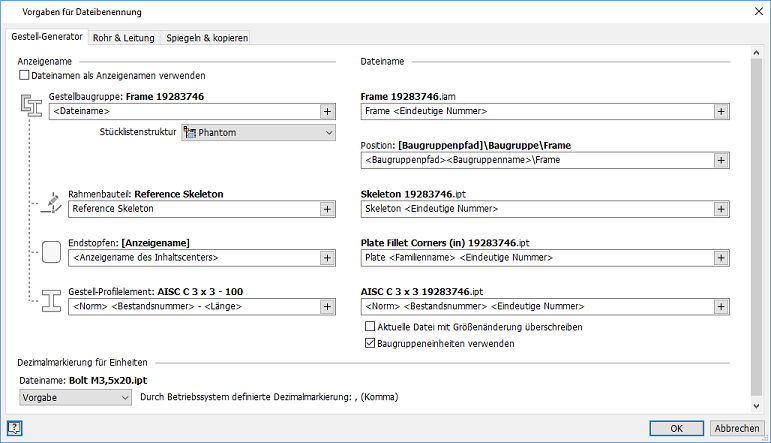Click plus button beside Endstopfen Anzeigename field
The width and height of the screenshot is (771, 443).
tap(327, 258)
